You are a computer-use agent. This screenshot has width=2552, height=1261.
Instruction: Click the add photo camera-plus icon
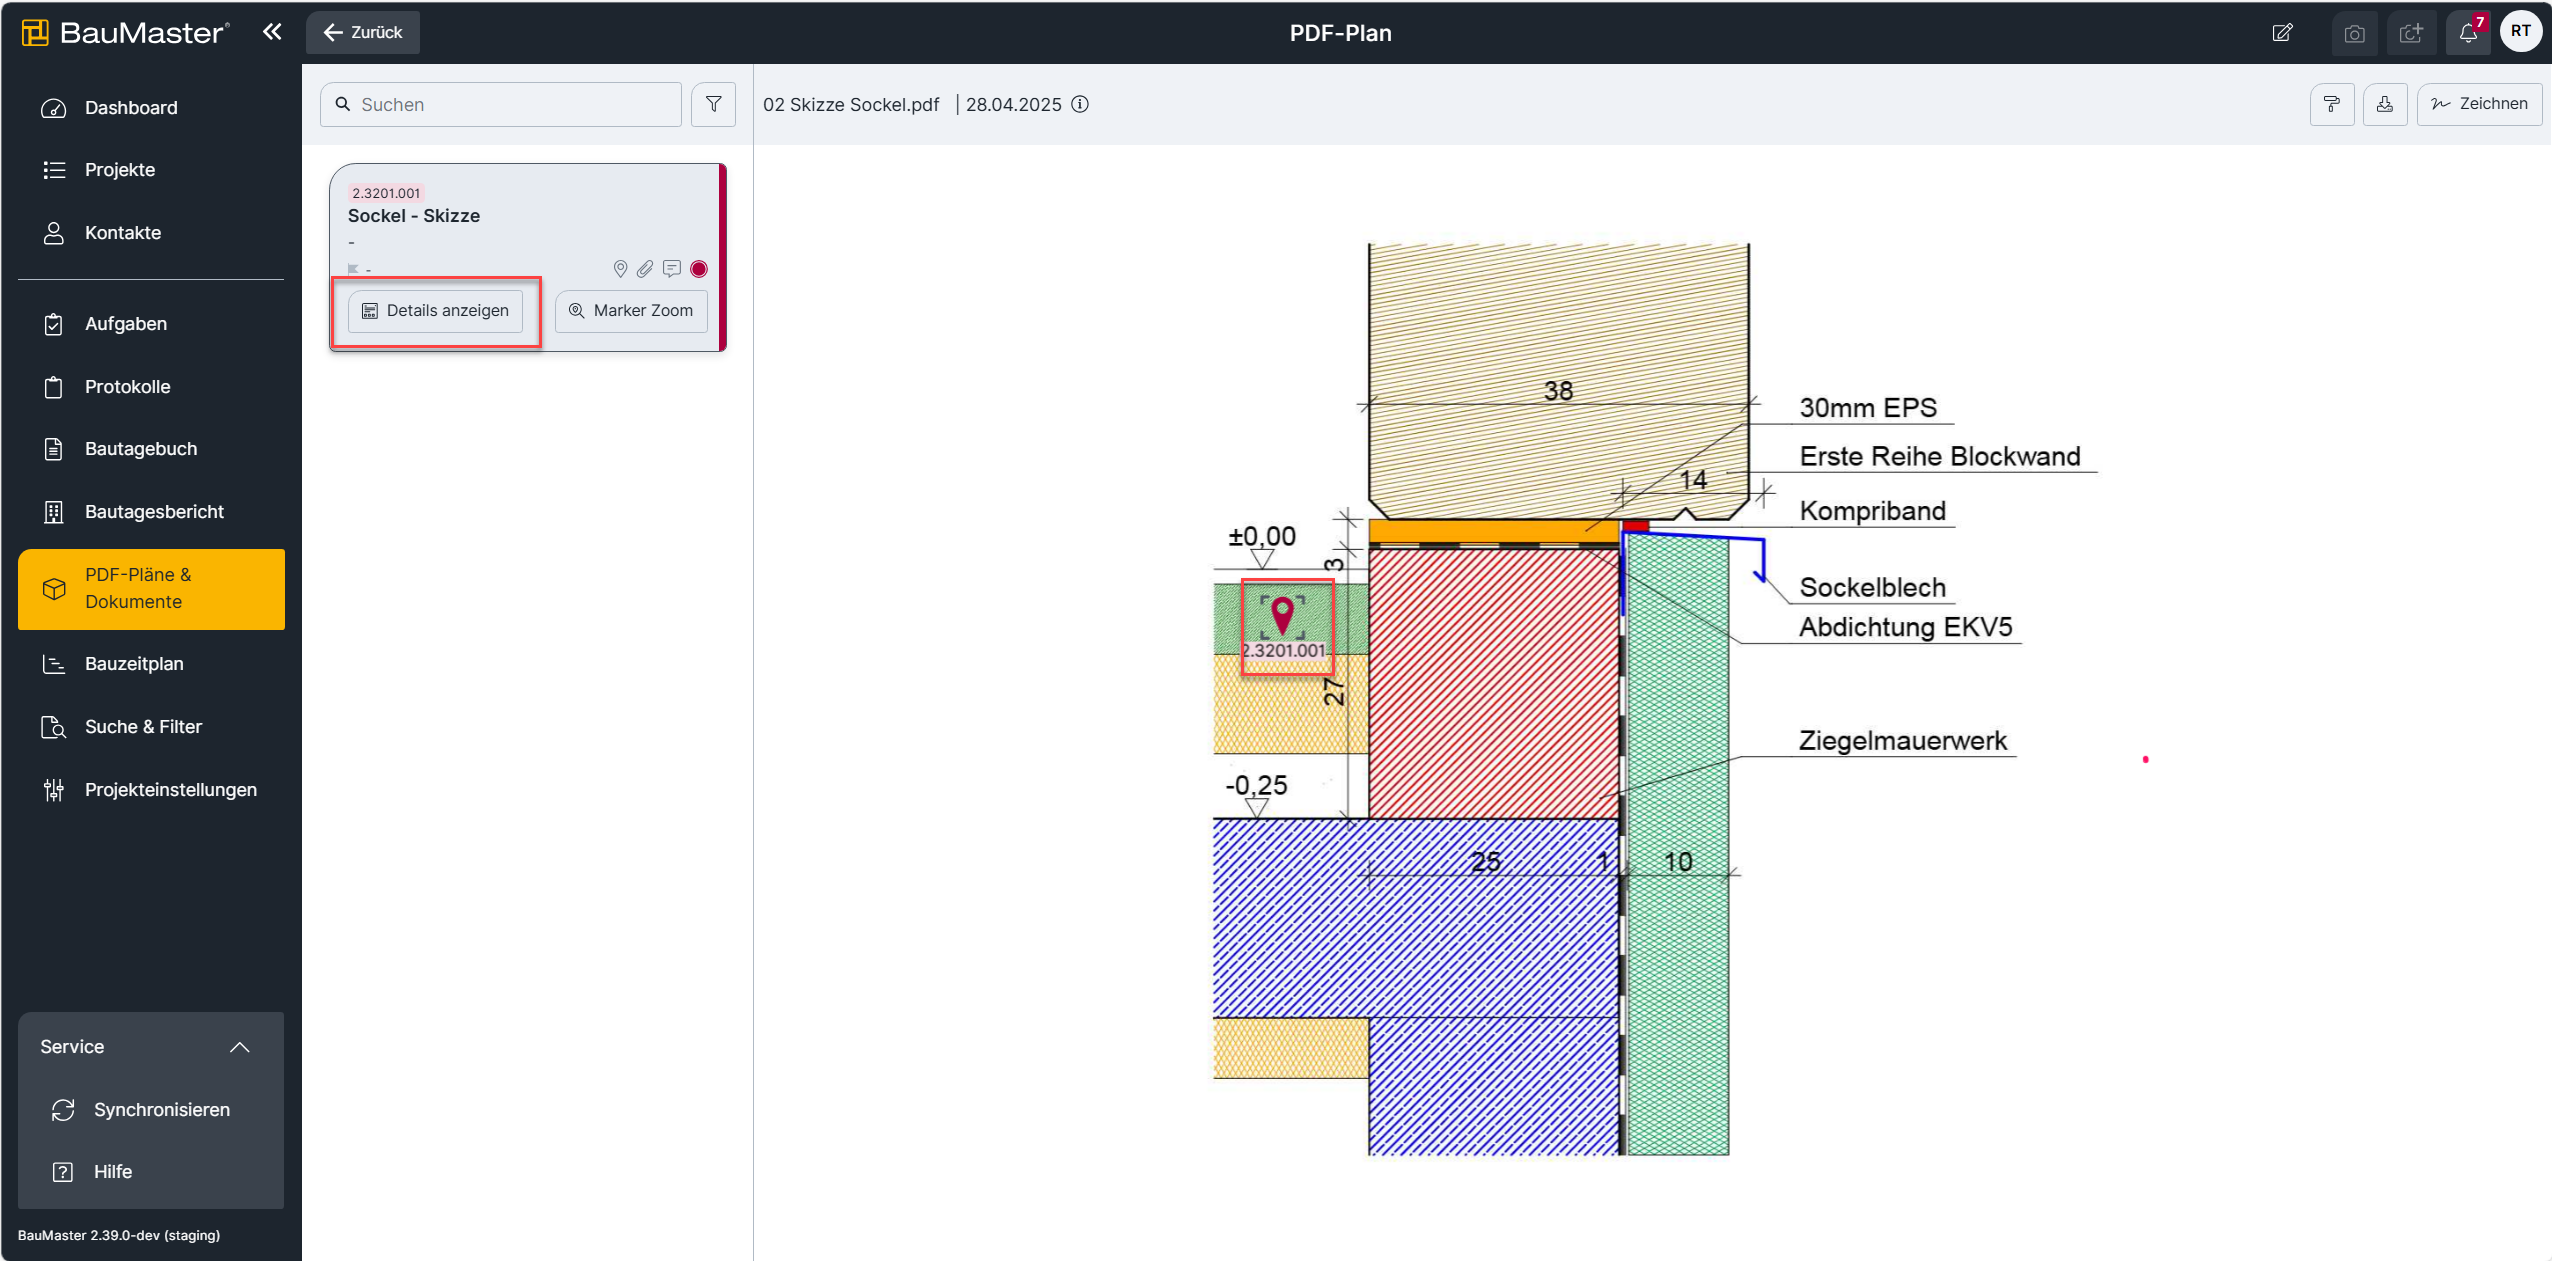click(x=2411, y=33)
